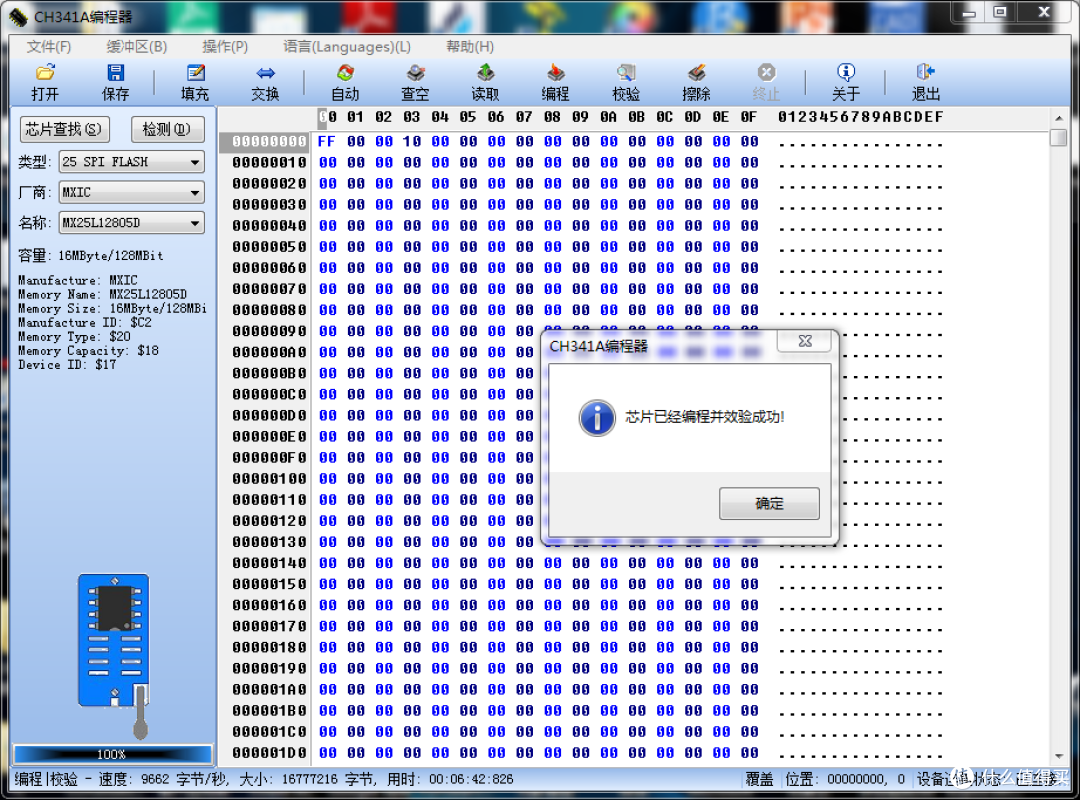Open the 语言(Languages)(L) menu
This screenshot has height=800, width=1080.
click(347, 47)
